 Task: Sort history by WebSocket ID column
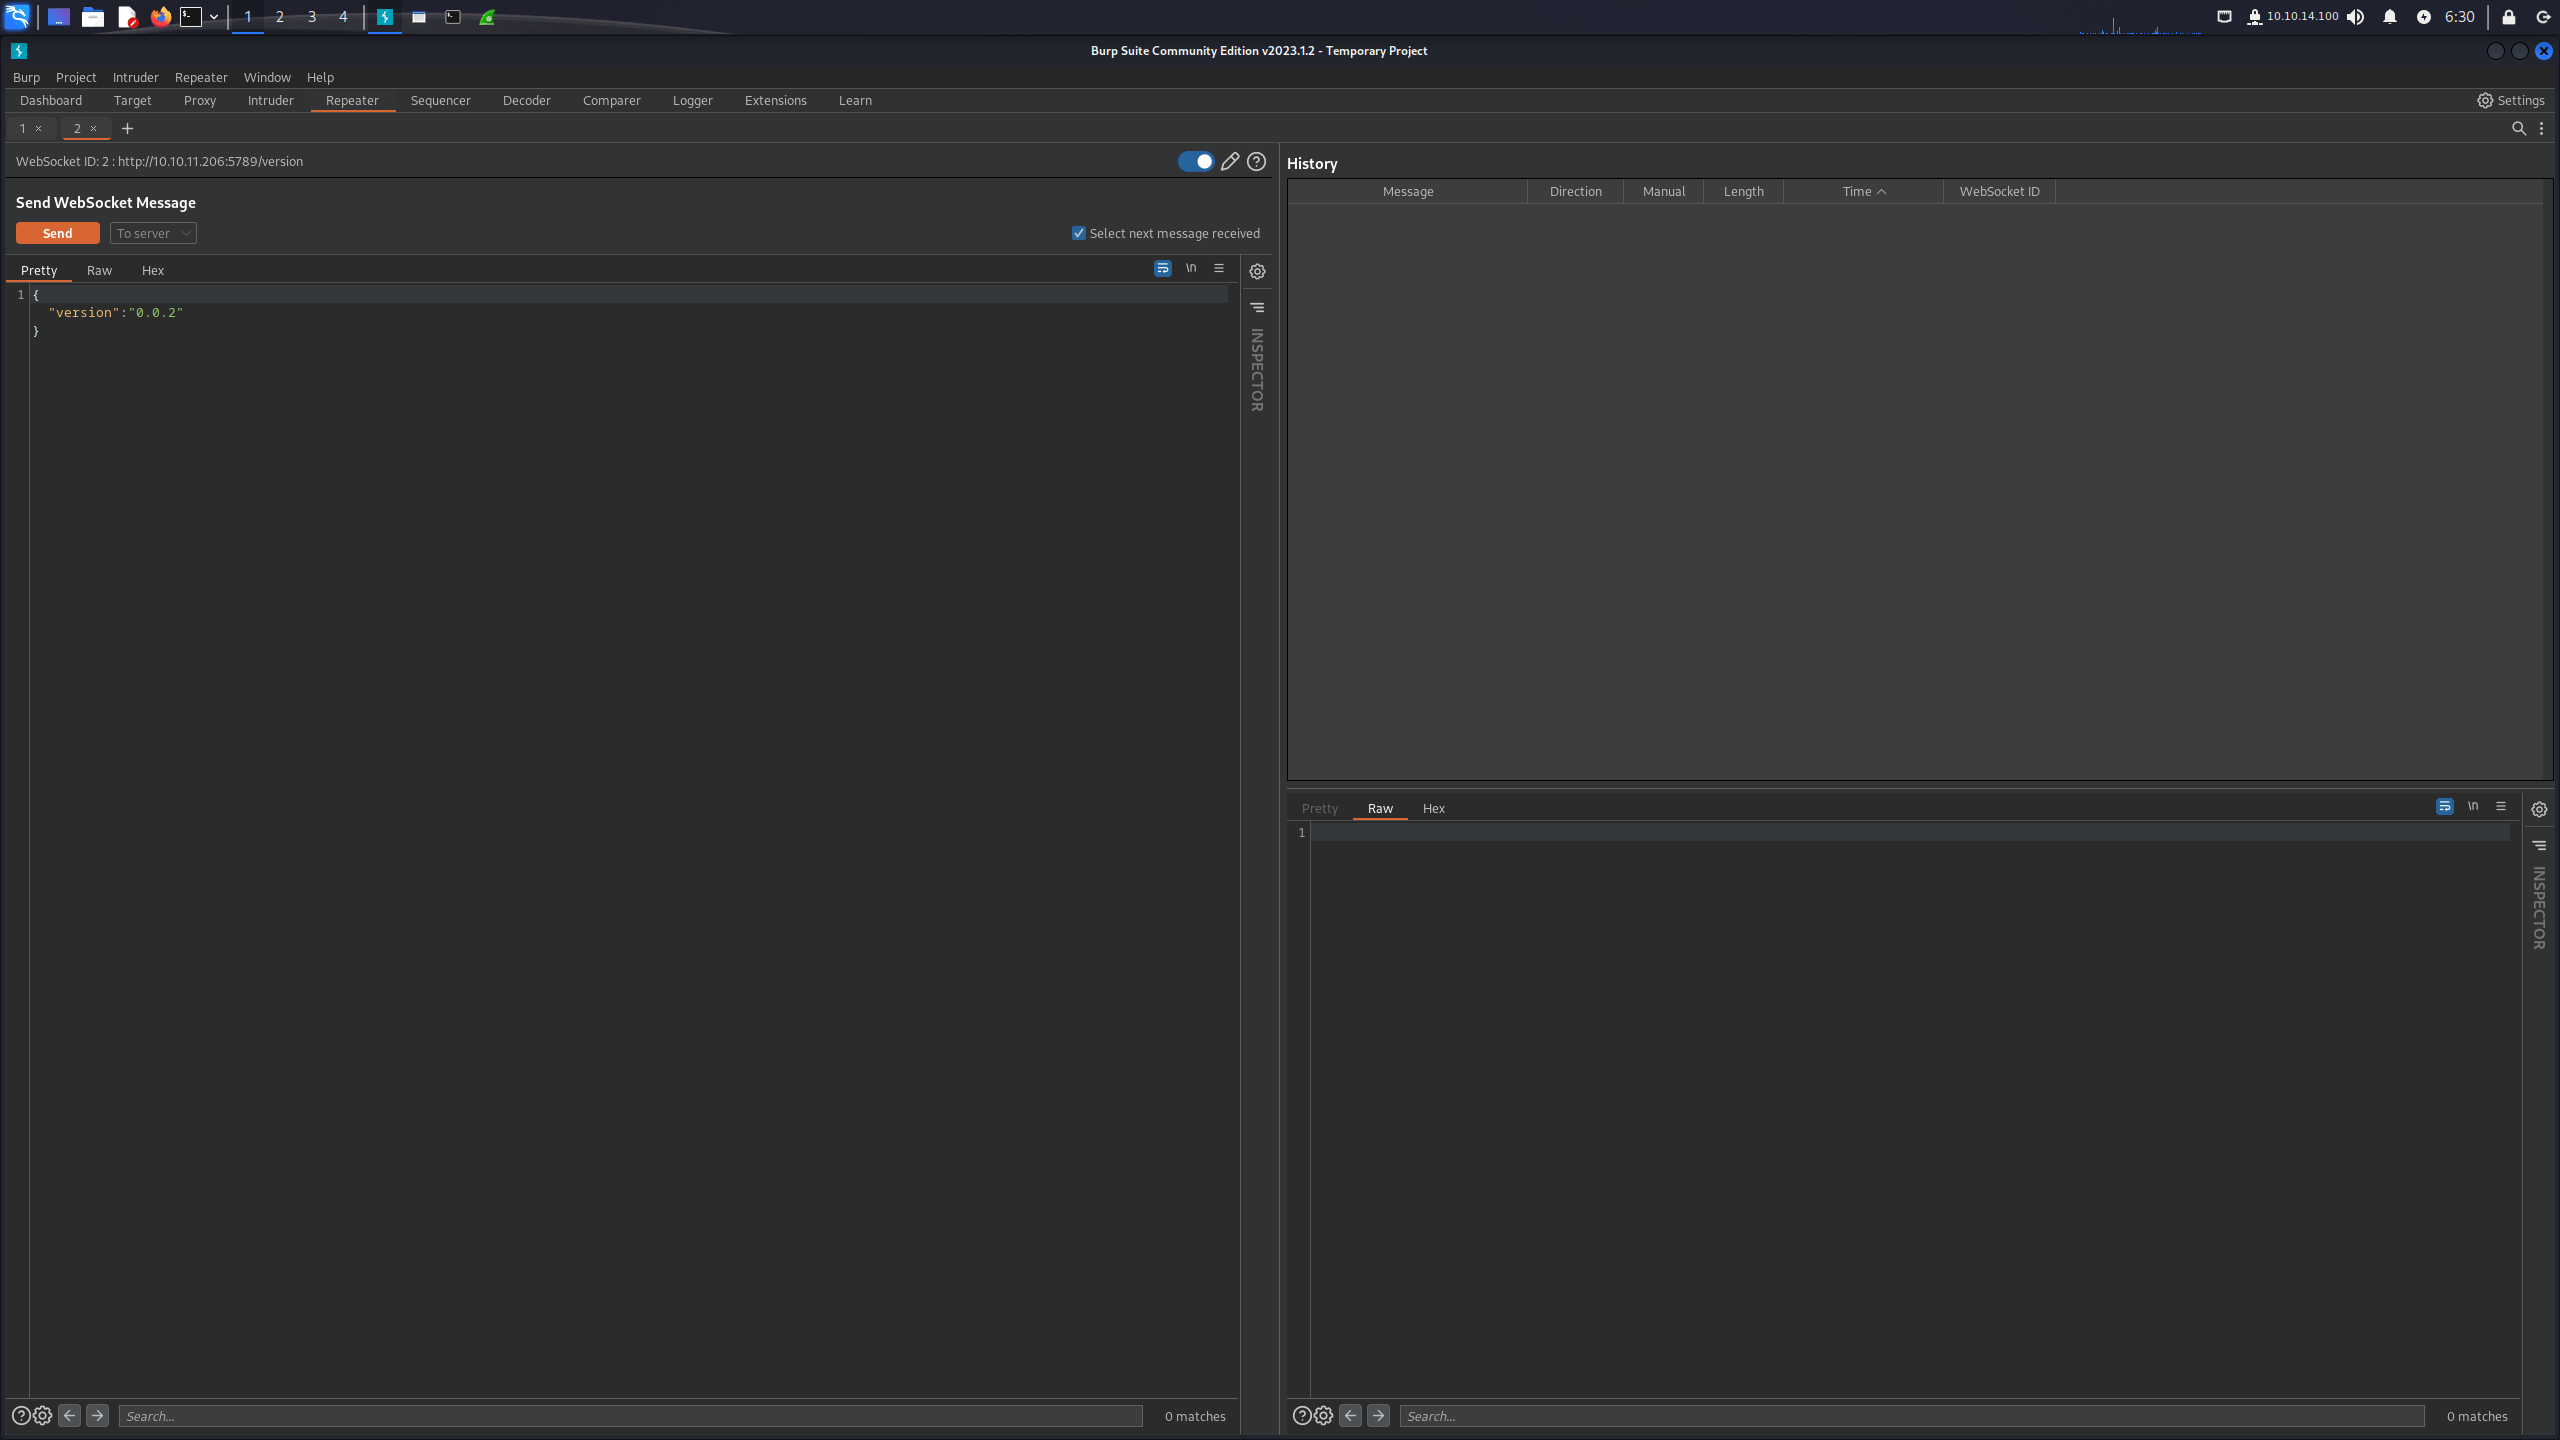2000,191
